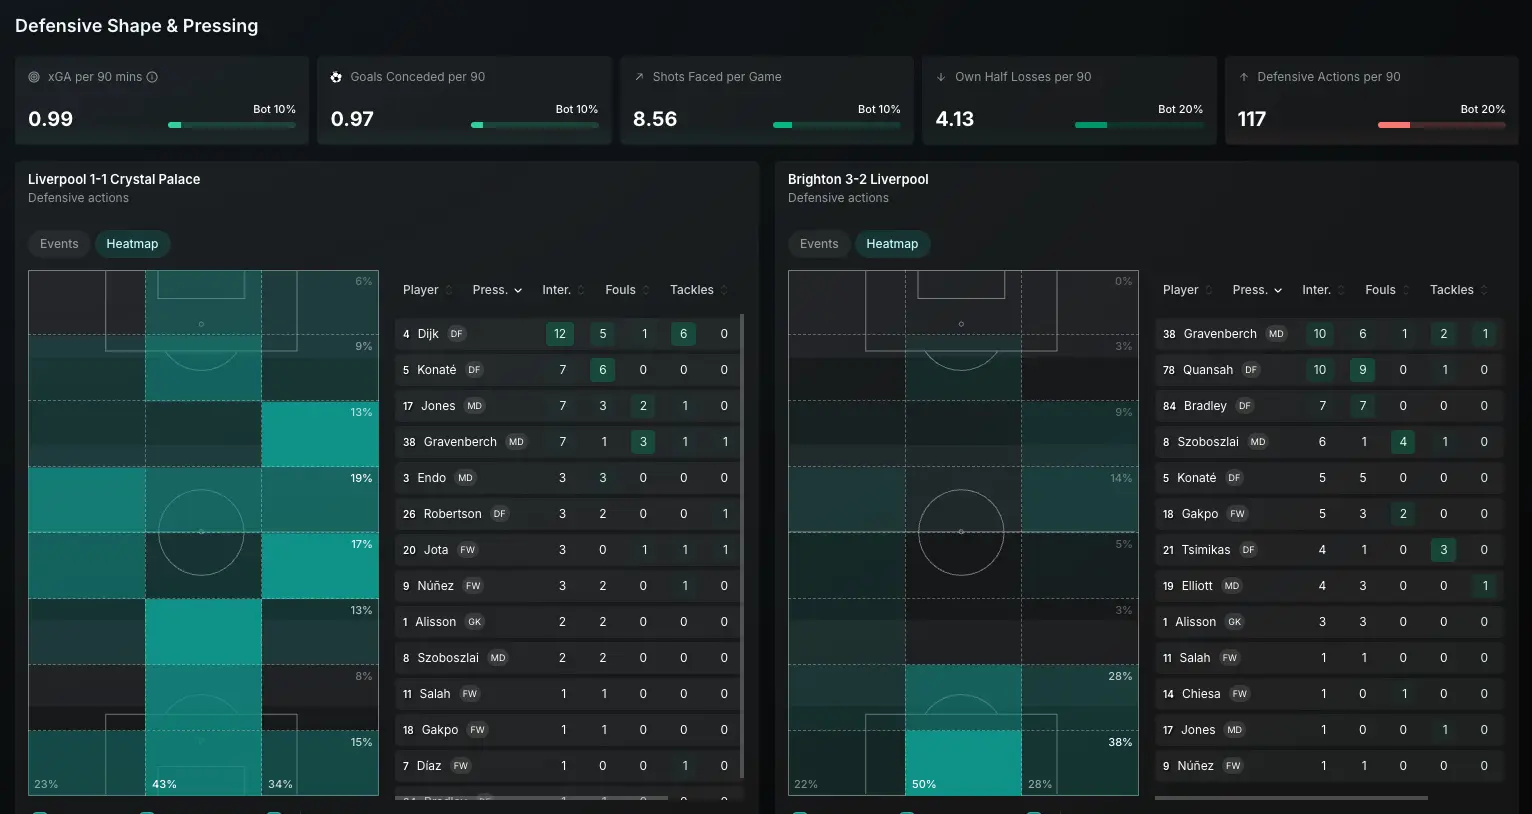Screen dimensions: 1532x814
Task: Click the DF position badge next to Dijk
Action: (x=457, y=334)
